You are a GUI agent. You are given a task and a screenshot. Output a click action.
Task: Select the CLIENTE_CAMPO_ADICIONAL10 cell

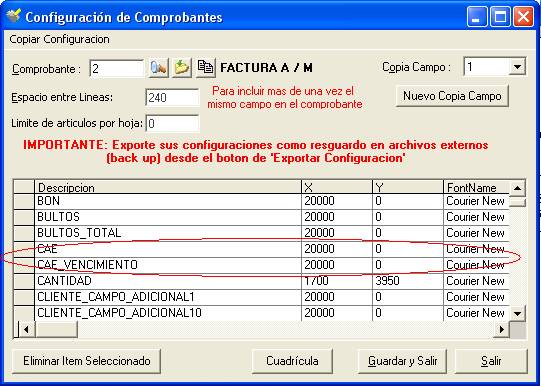[x=168, y=313]
